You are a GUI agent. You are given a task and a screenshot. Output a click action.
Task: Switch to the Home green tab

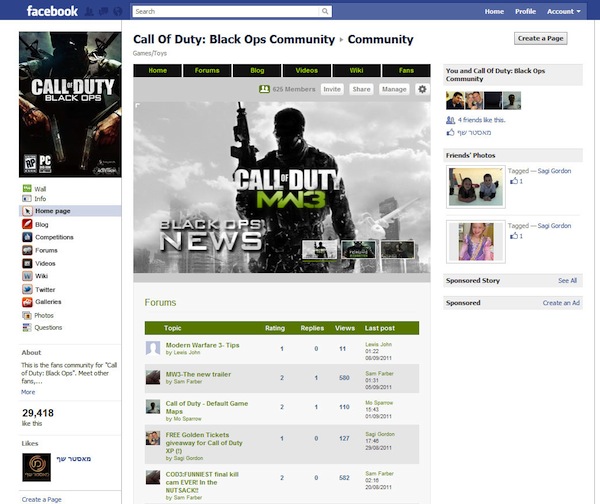coord(157,70)
